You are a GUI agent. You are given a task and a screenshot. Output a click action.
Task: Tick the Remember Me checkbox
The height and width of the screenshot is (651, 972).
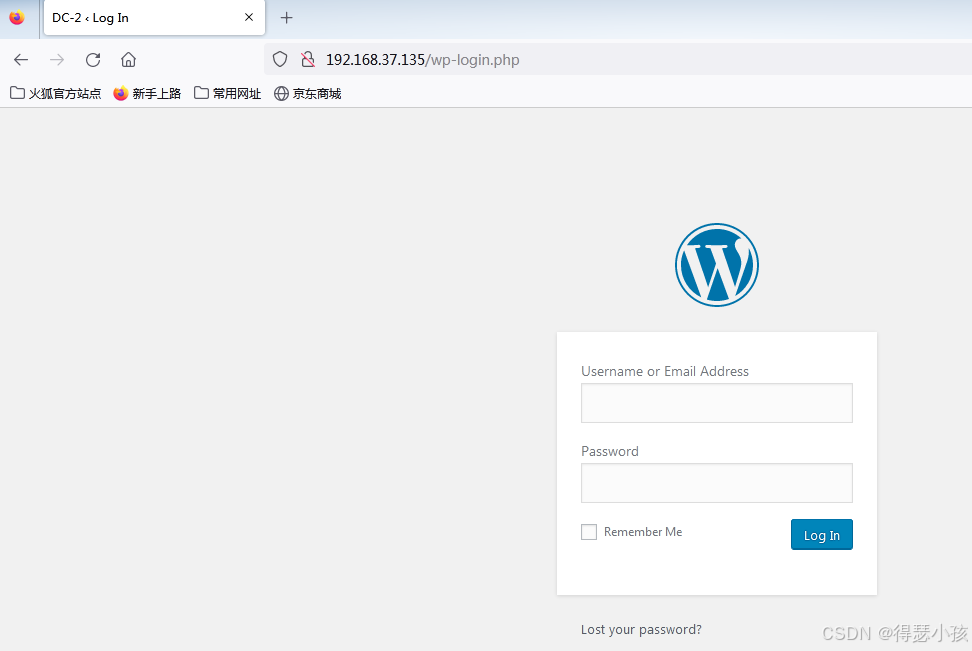tap(589, 532)
